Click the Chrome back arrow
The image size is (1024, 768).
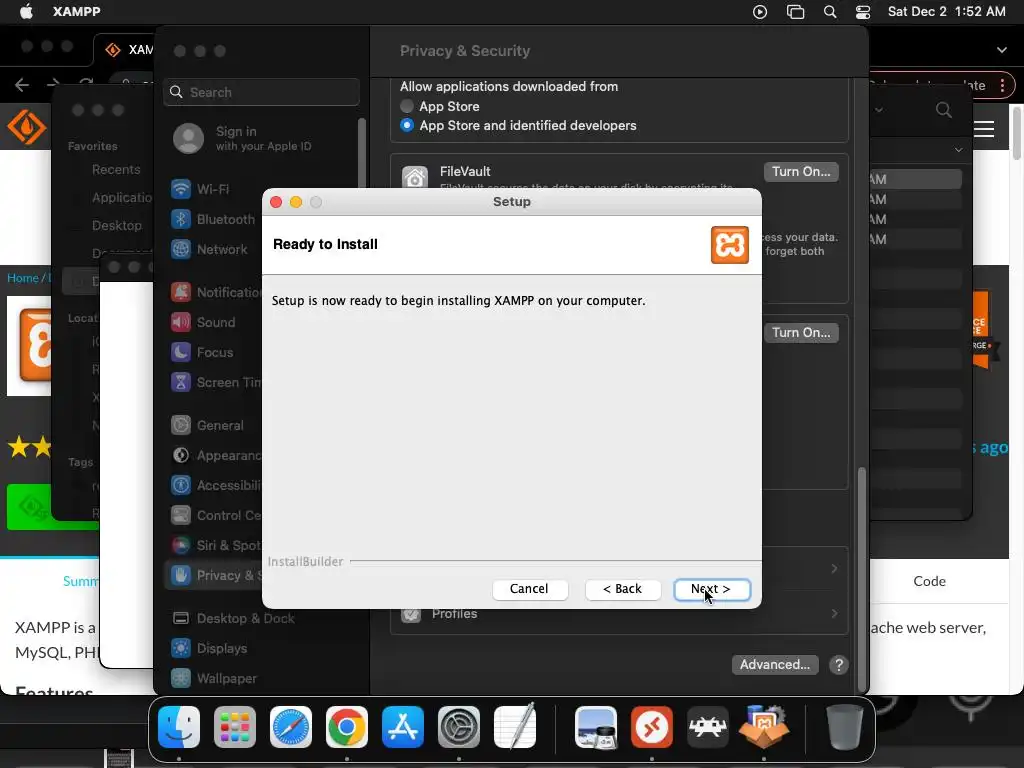pos(22,85)
